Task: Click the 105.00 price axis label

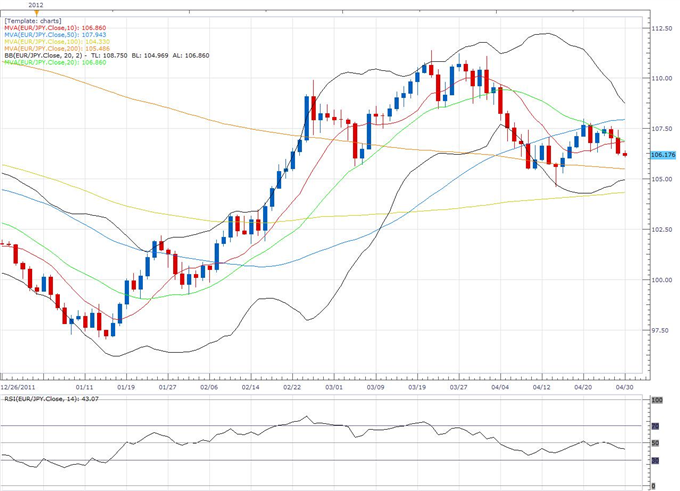Action: coord(662,179)
